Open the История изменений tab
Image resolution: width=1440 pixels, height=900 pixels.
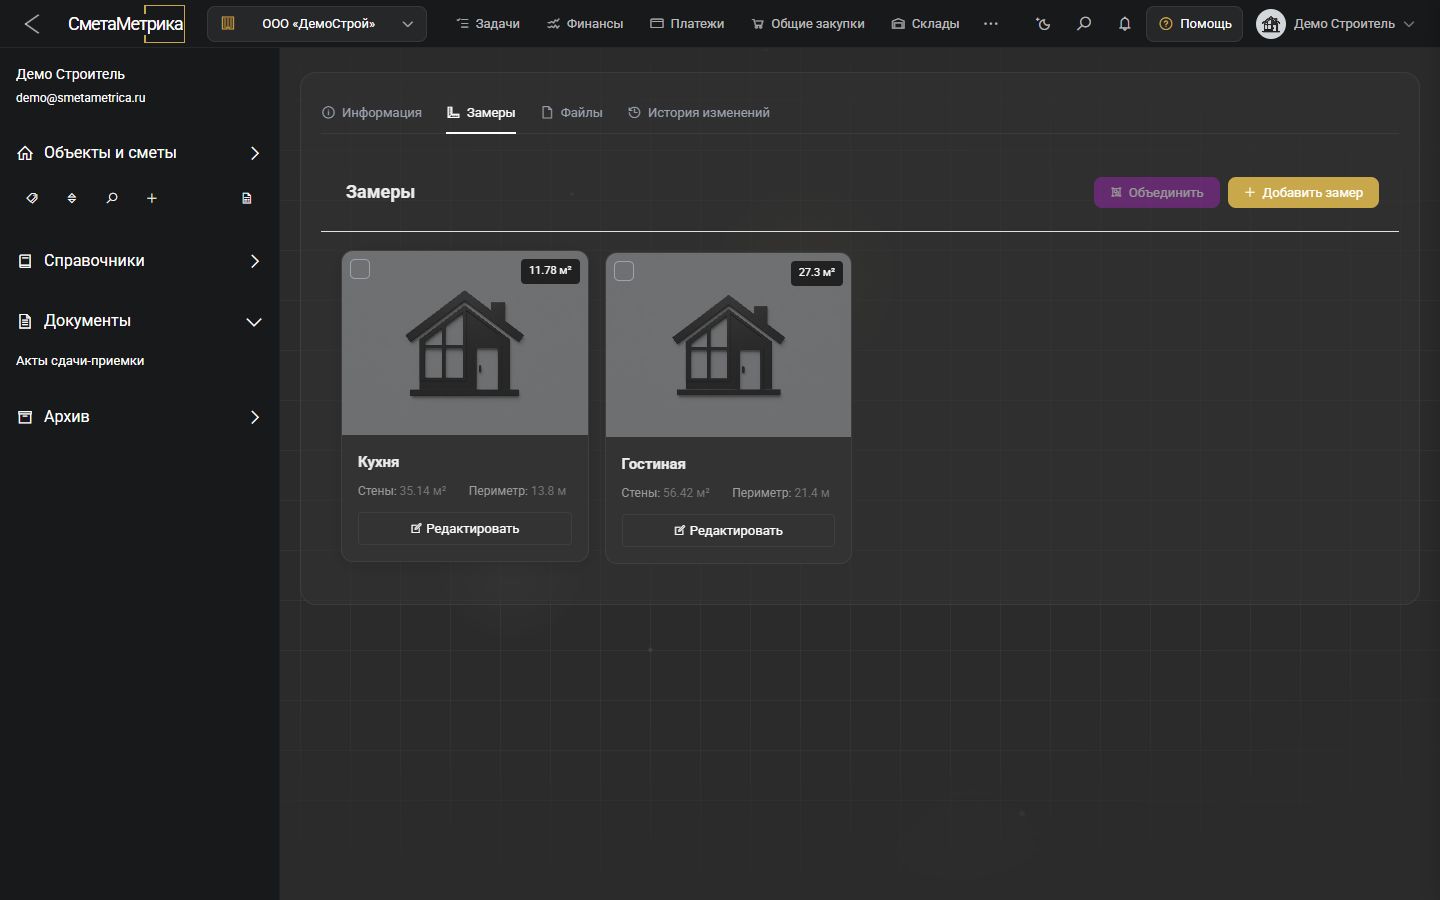click(699, 113)
